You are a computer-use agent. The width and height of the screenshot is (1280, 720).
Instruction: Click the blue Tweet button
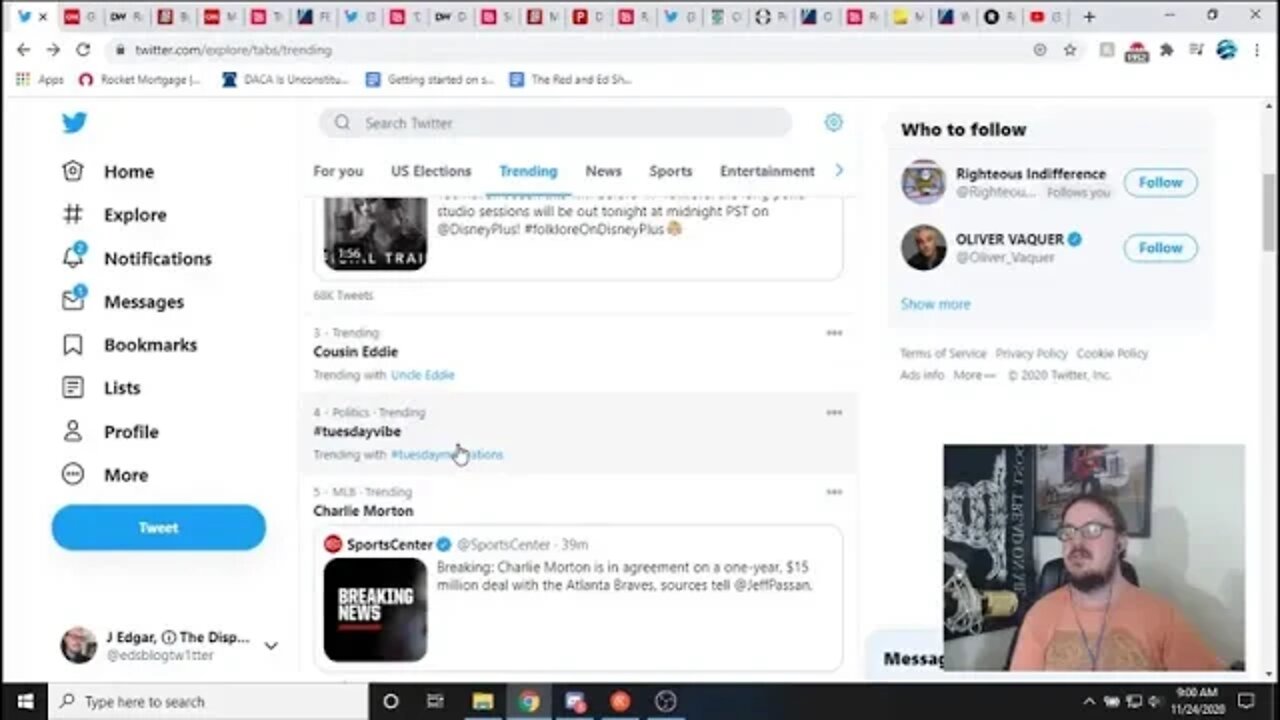159,527
